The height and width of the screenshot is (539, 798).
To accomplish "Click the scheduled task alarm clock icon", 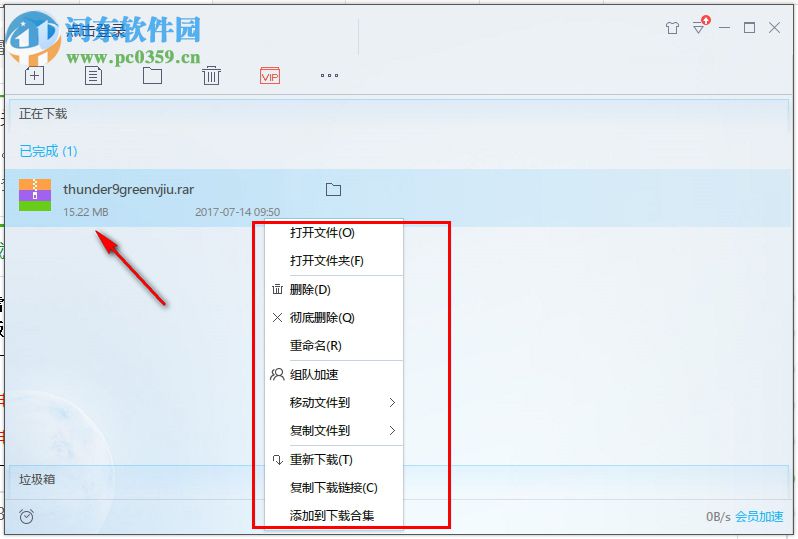I will coord(26,517).
